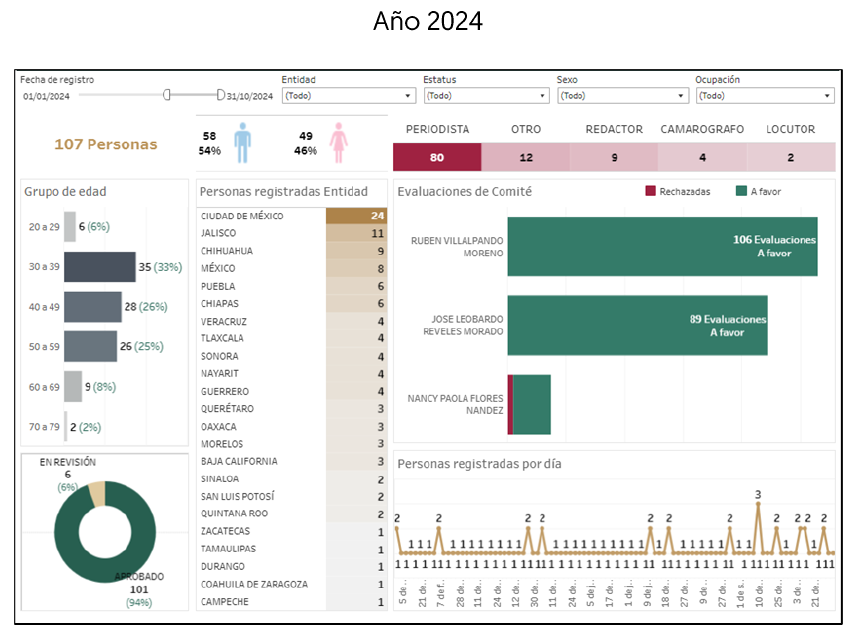Viewport: 850px width, 630px height.
Task: Expand the Estatus dropdown filter
Action: click(486, 96)
